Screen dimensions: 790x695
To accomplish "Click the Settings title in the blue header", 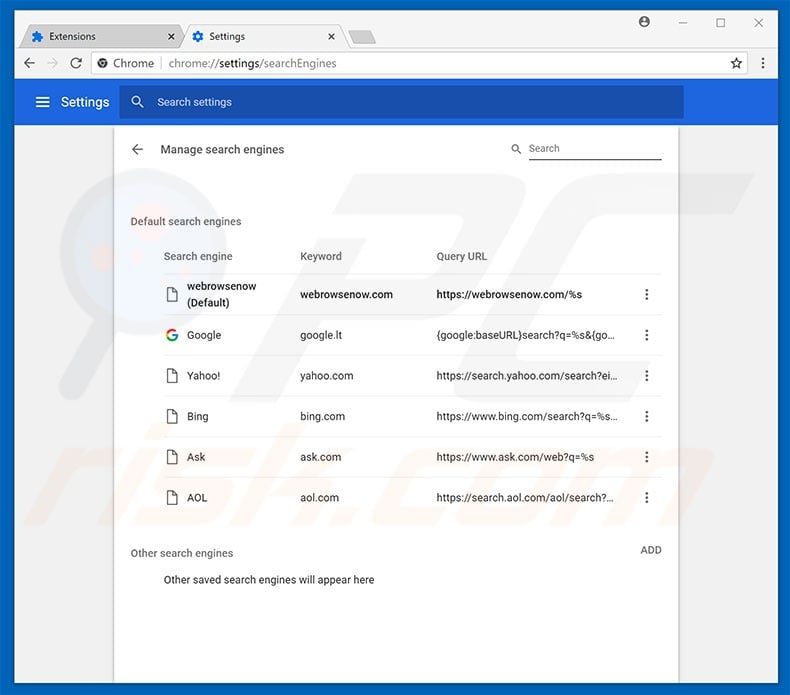I will point(85,102).
